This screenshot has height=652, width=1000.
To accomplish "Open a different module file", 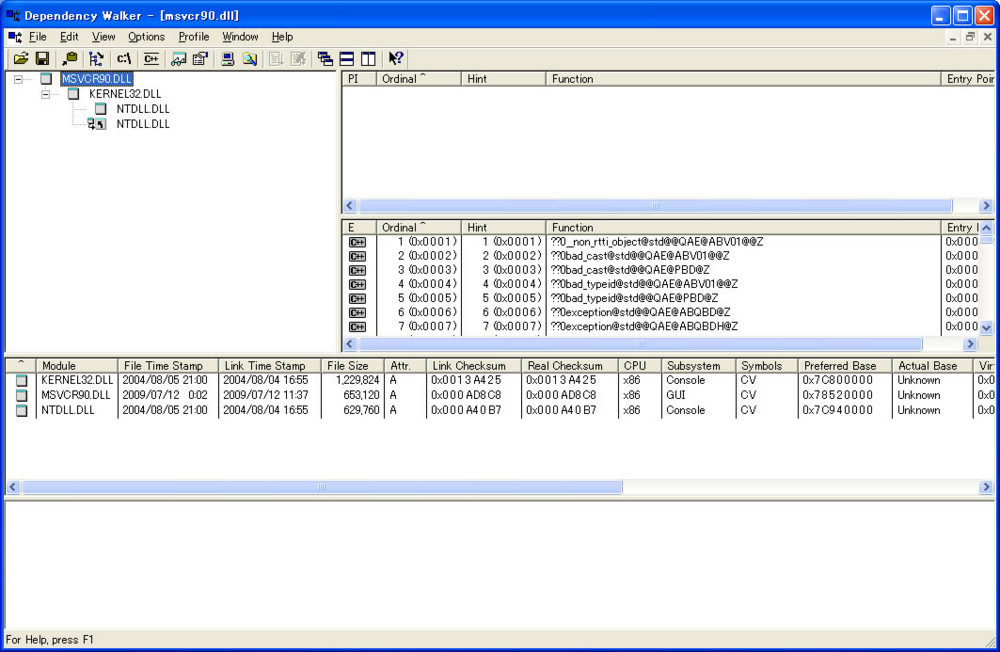I will pyautogui.click(x=21, y=58).
